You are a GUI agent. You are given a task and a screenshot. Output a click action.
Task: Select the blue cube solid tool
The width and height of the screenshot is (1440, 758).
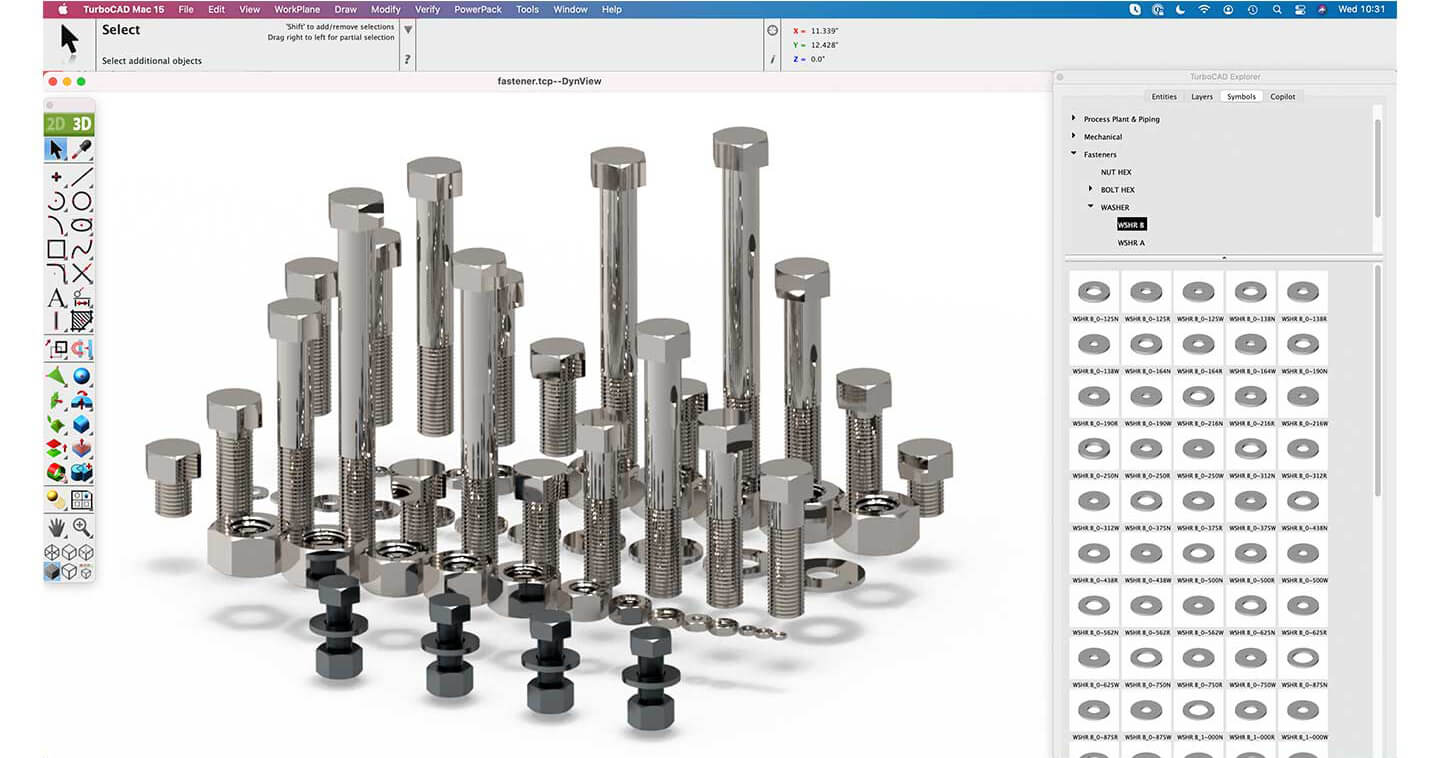coord(82,424)
